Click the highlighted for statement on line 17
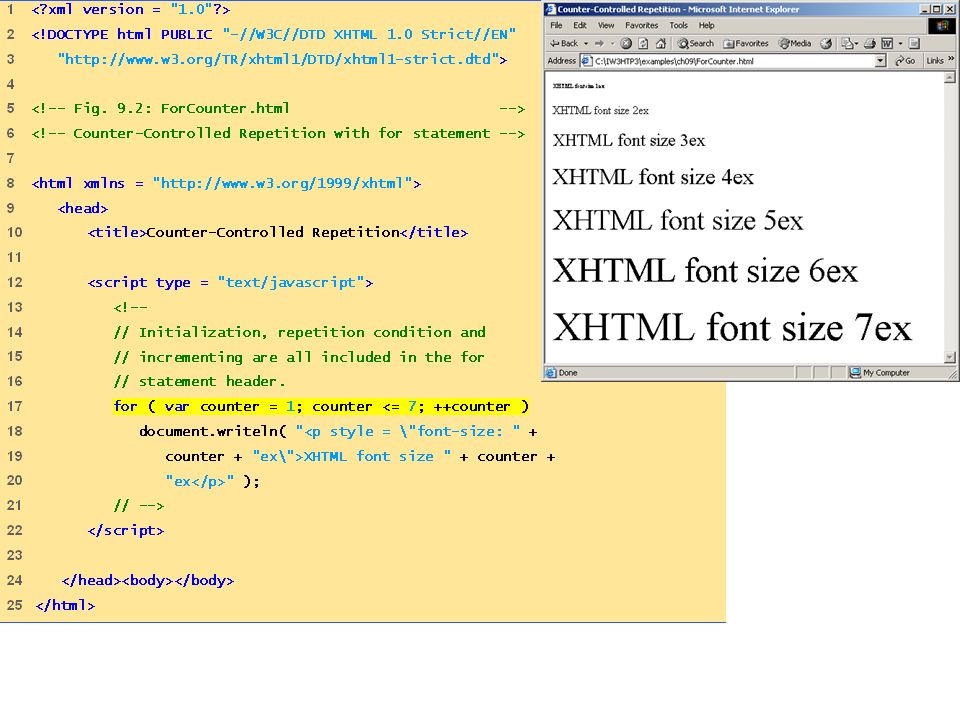Viewport: 960px width, 720px height. click(321, 407)
